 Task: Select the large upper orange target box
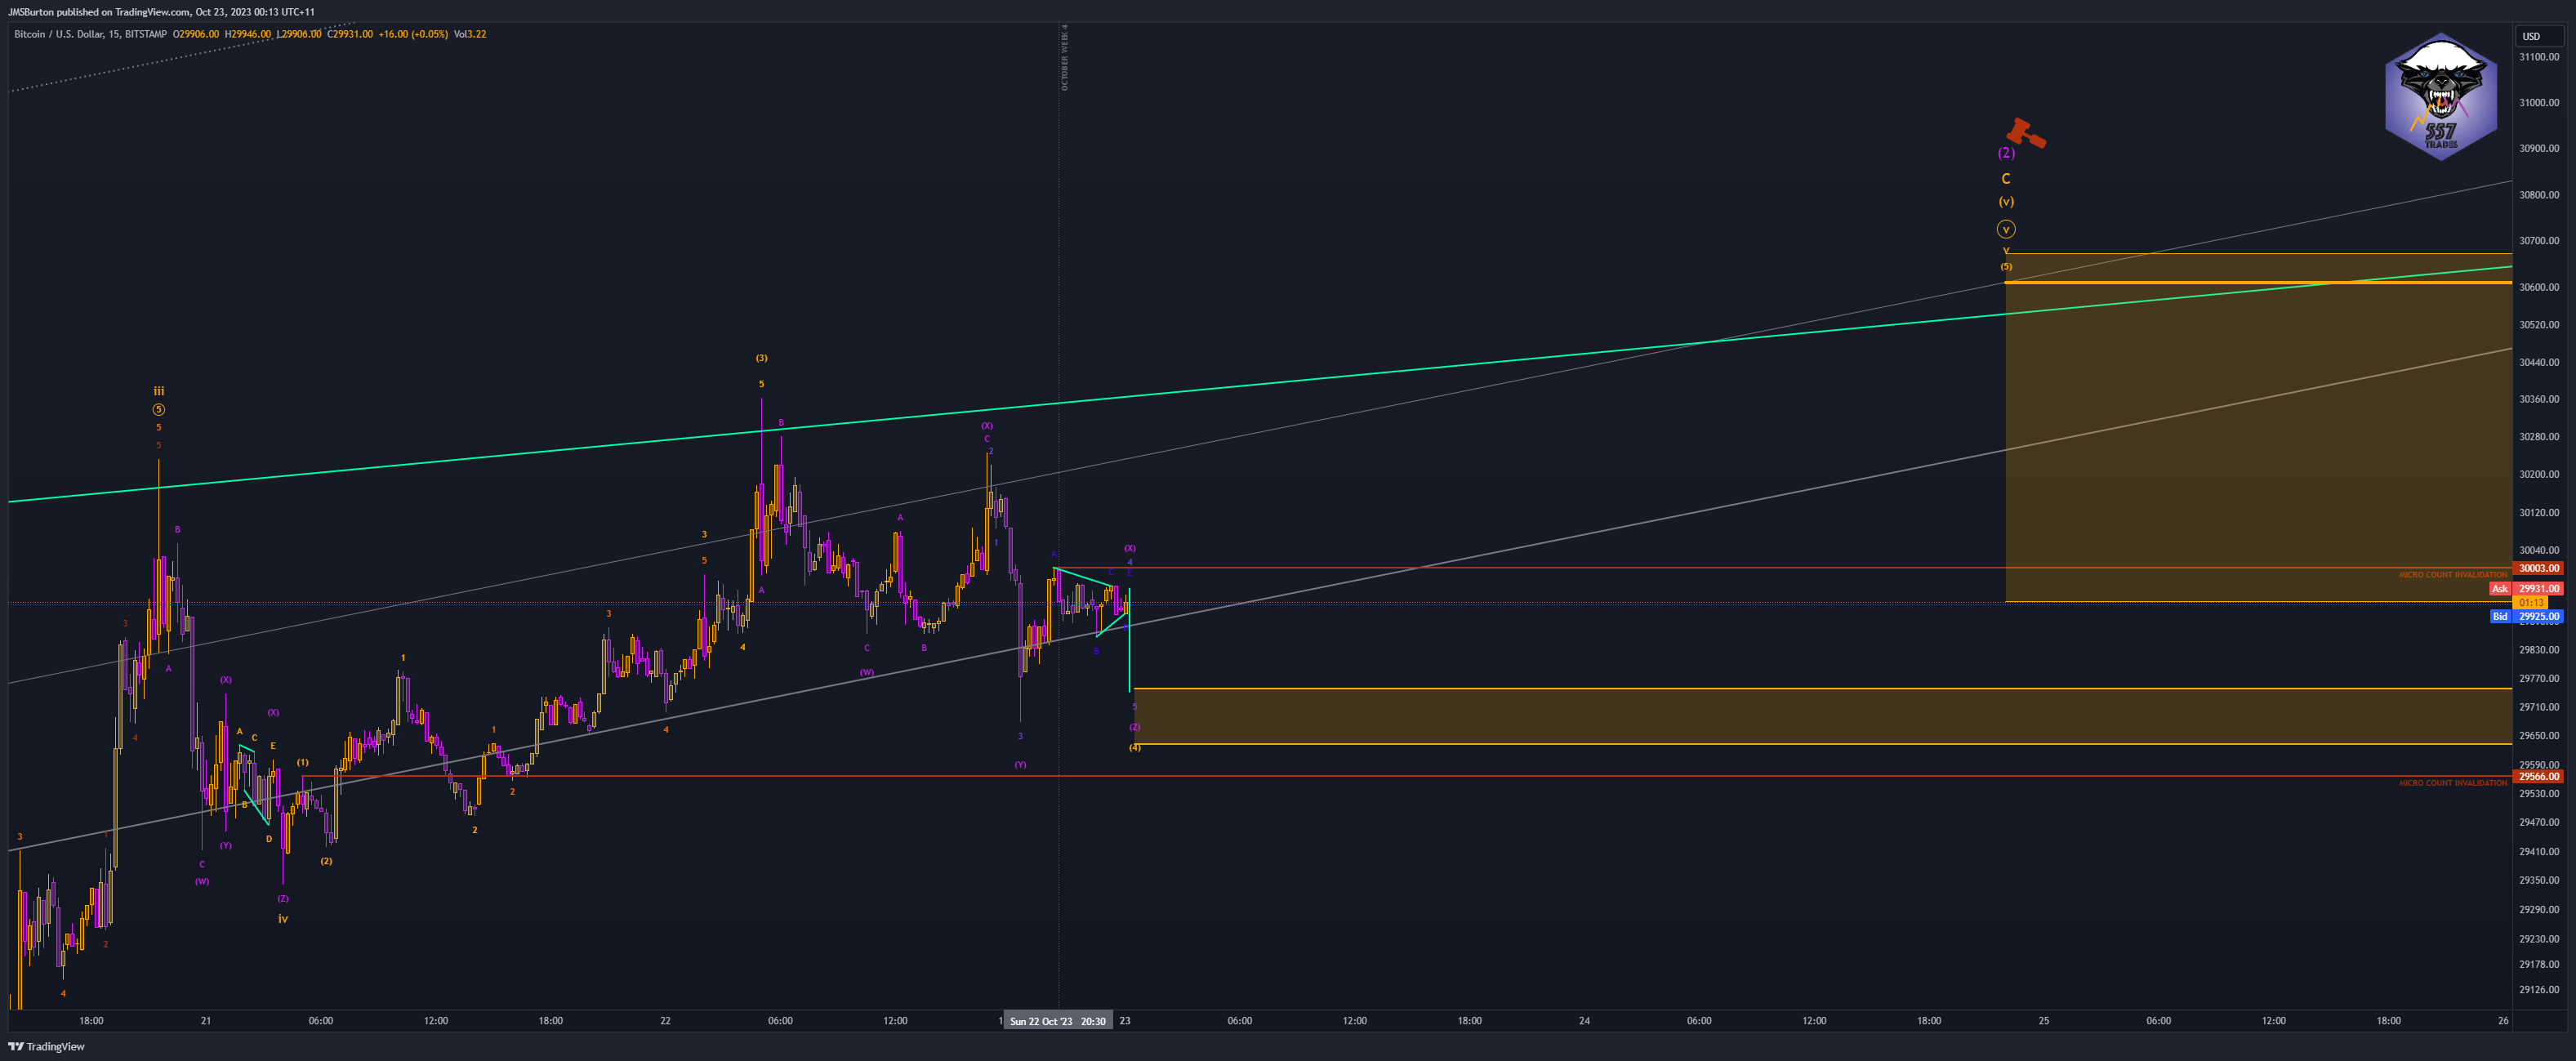tap(2258, 427)
